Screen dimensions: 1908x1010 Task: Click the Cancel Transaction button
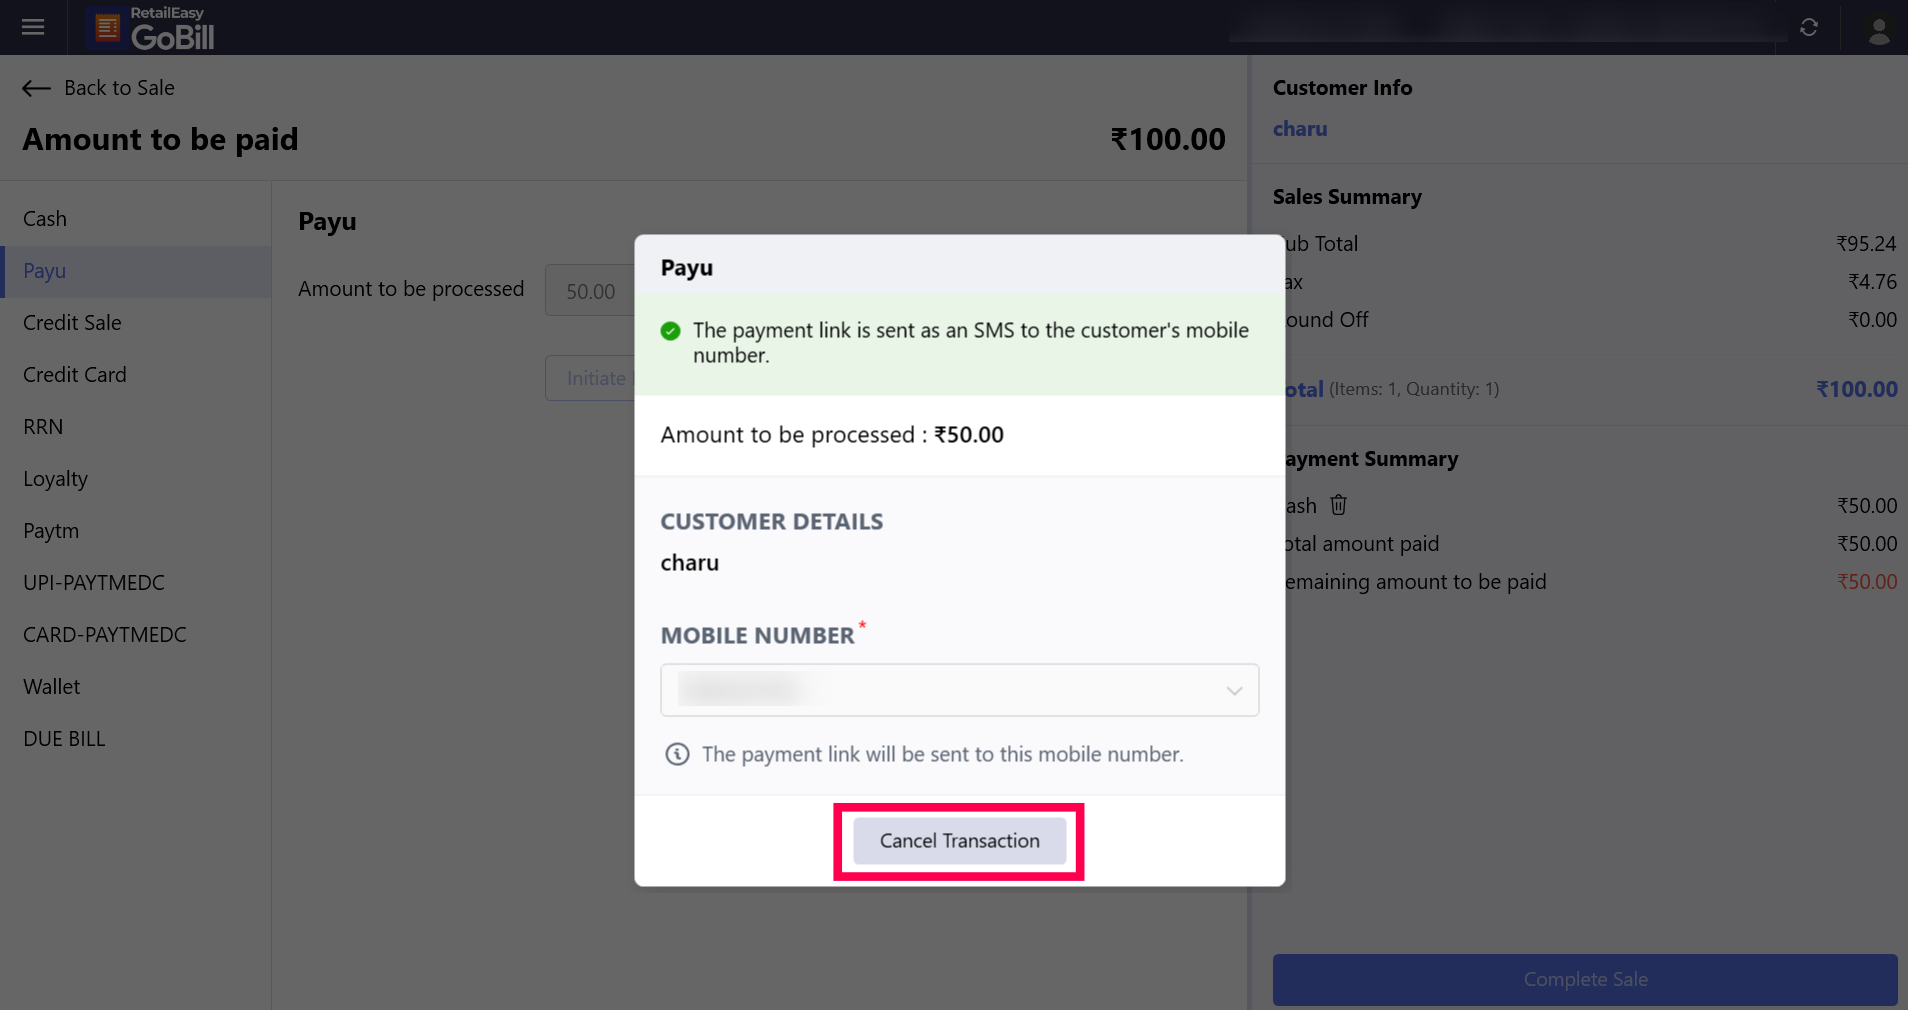(959, 841)
